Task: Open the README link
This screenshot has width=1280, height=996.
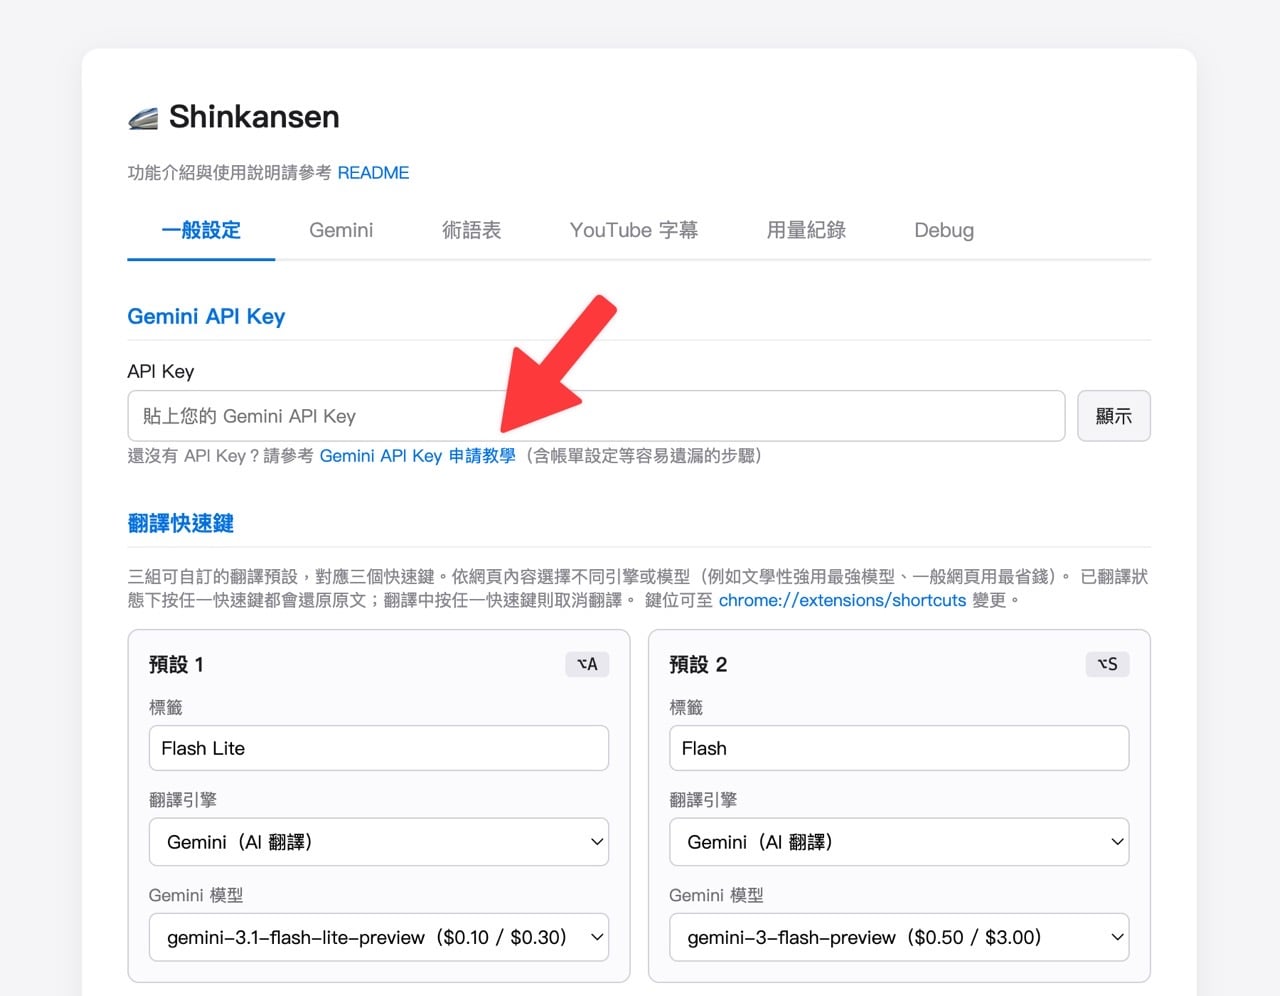Action: 373,173
